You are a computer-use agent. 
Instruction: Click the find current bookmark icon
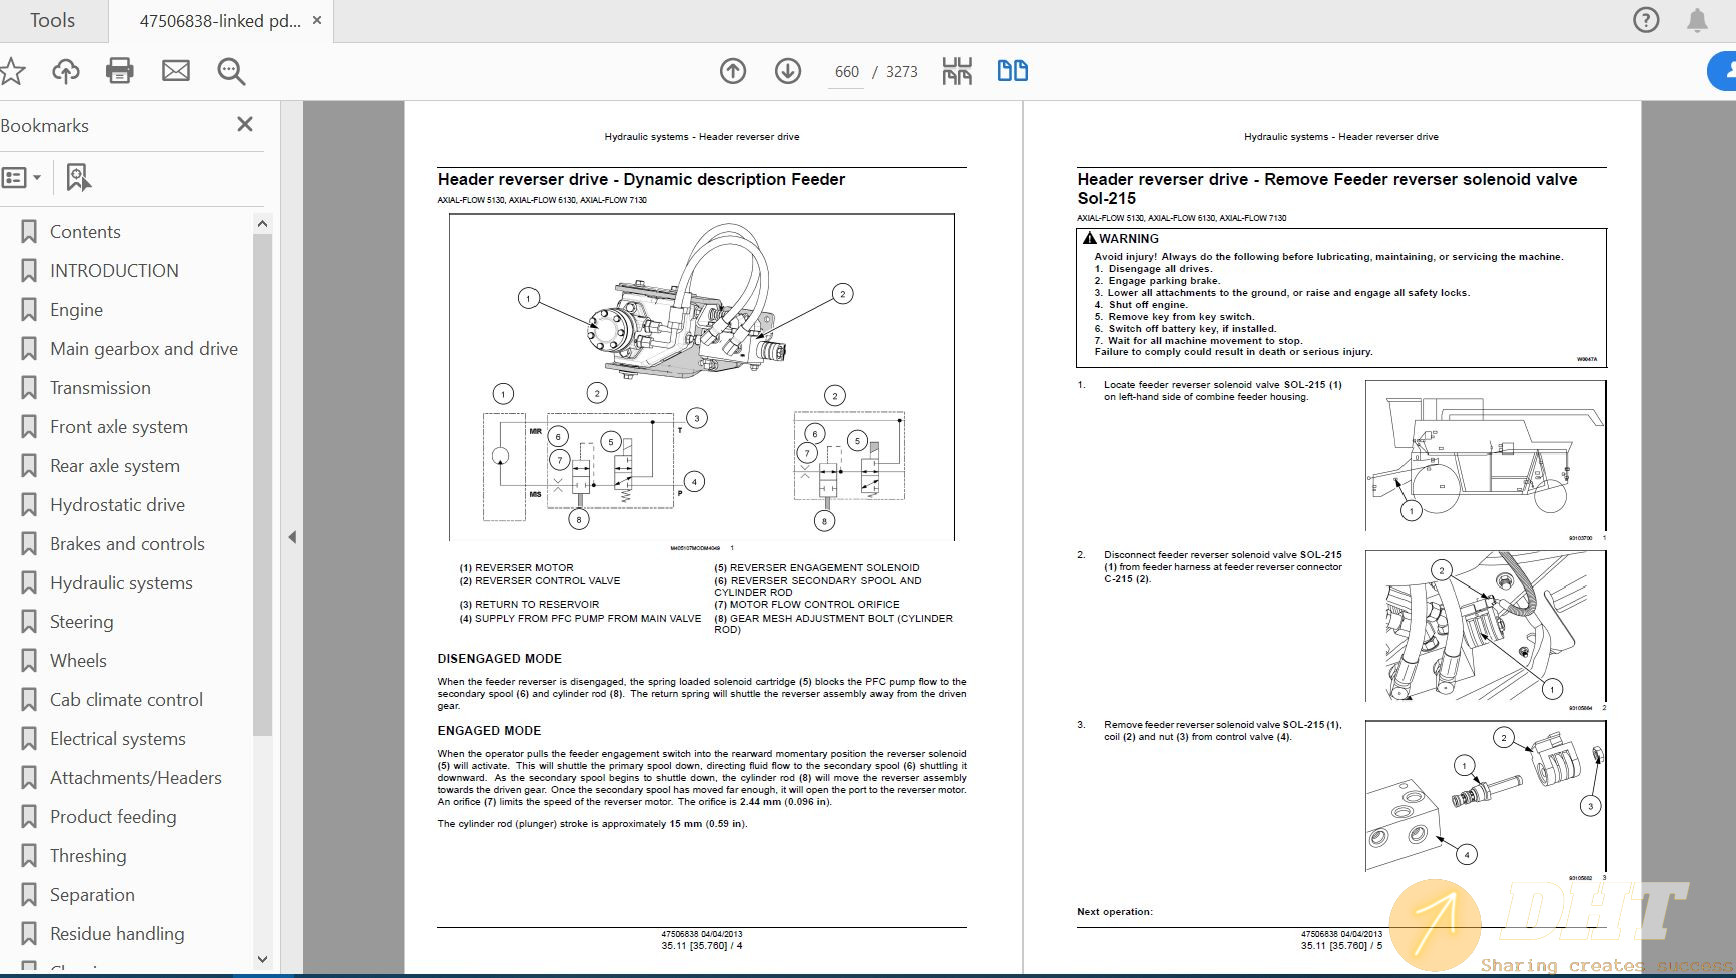click(x=78, y=178)
